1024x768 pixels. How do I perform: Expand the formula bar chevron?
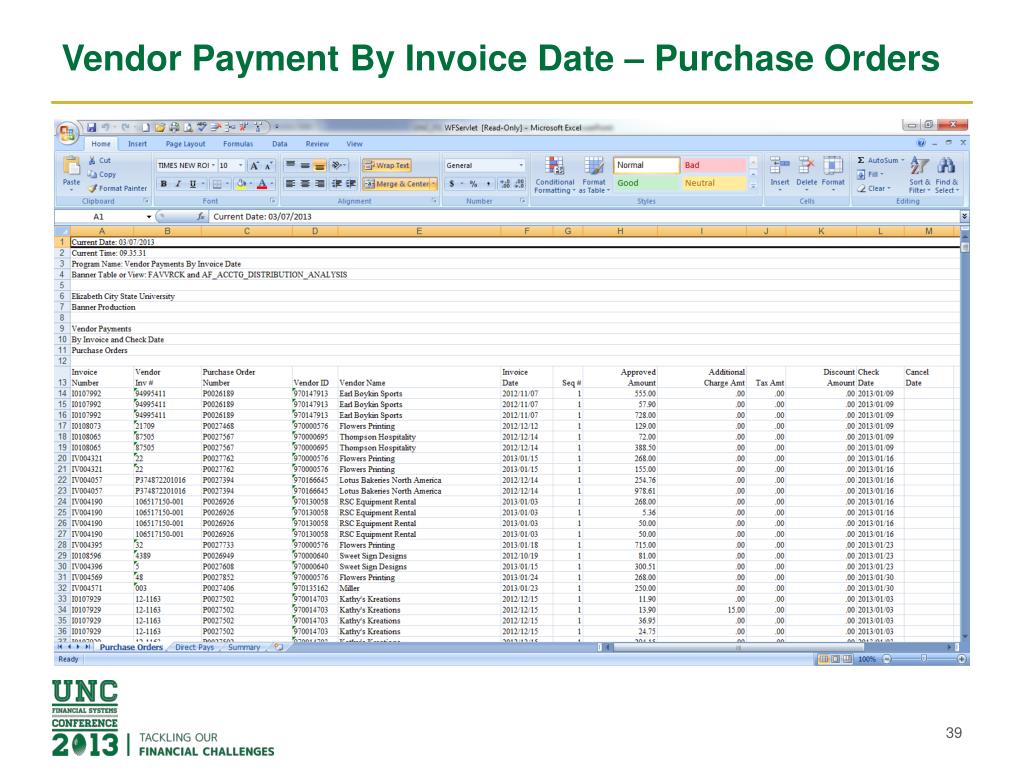965,217
